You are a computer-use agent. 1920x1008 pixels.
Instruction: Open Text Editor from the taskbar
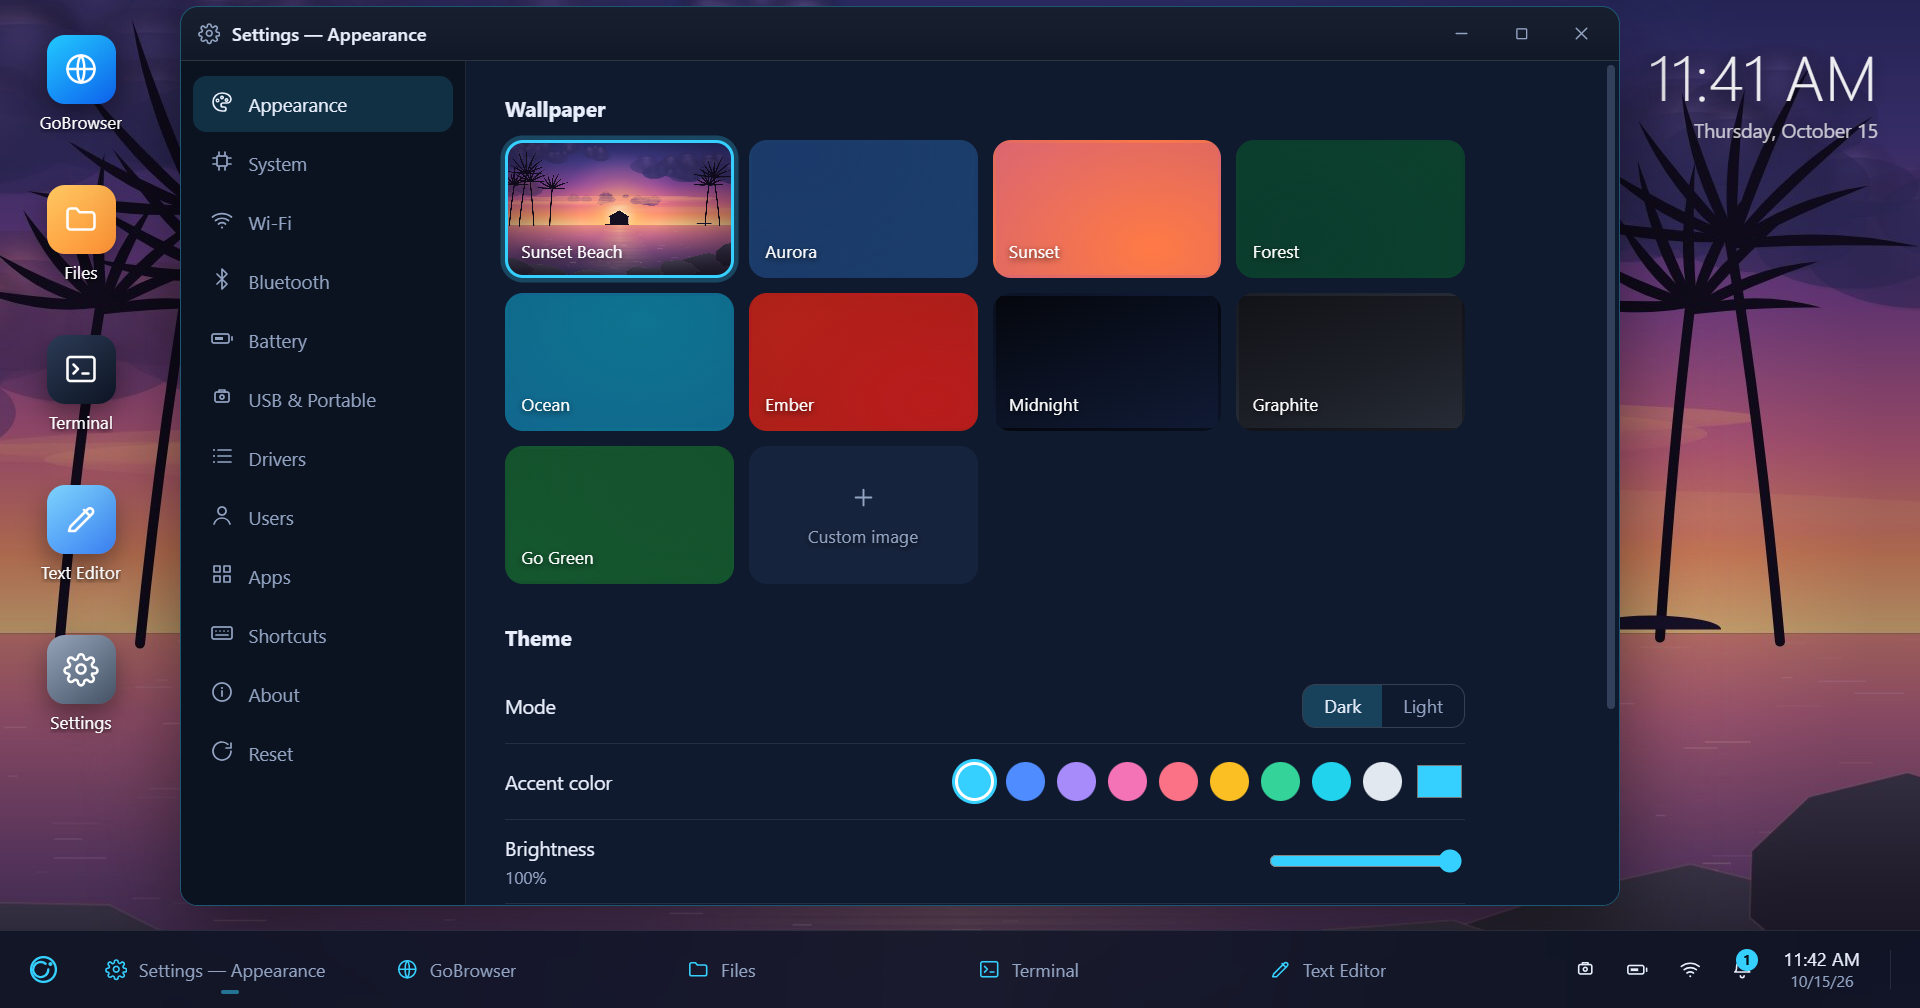point(1328,970)
